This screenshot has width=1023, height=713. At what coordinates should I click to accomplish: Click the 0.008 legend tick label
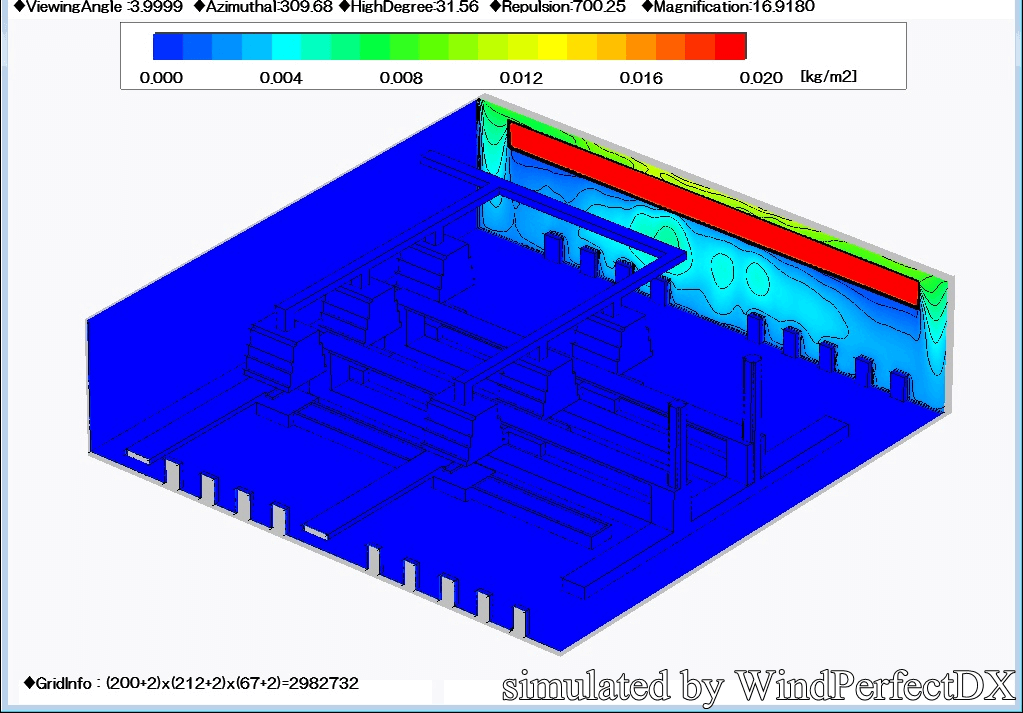(x=401, y=78)
